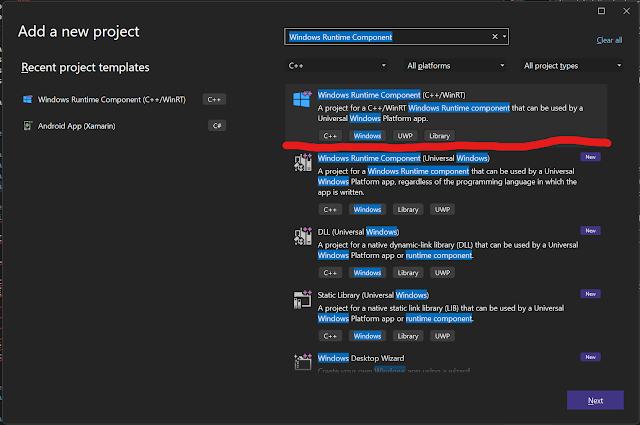Select the Windows Runtime Component (C++/WinRT) result title

pos(391,95)
